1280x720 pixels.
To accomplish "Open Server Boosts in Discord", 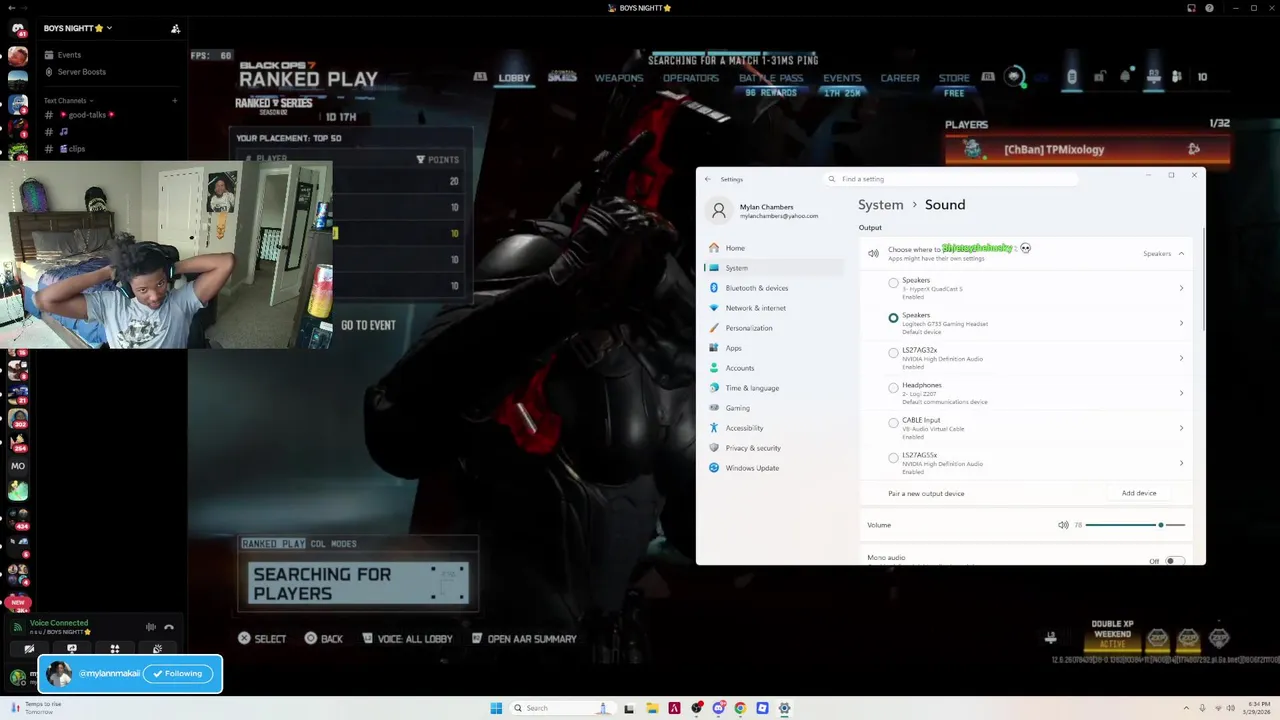I will click(x=81, y=72).
